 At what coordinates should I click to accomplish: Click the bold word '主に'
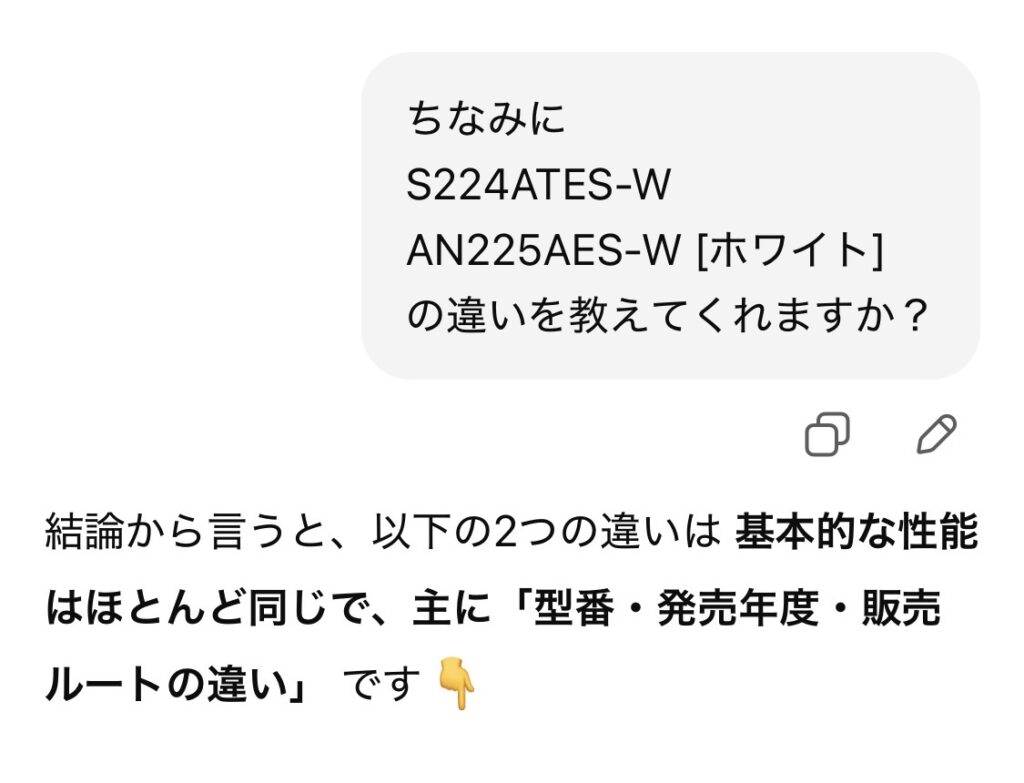coord(451,607)
